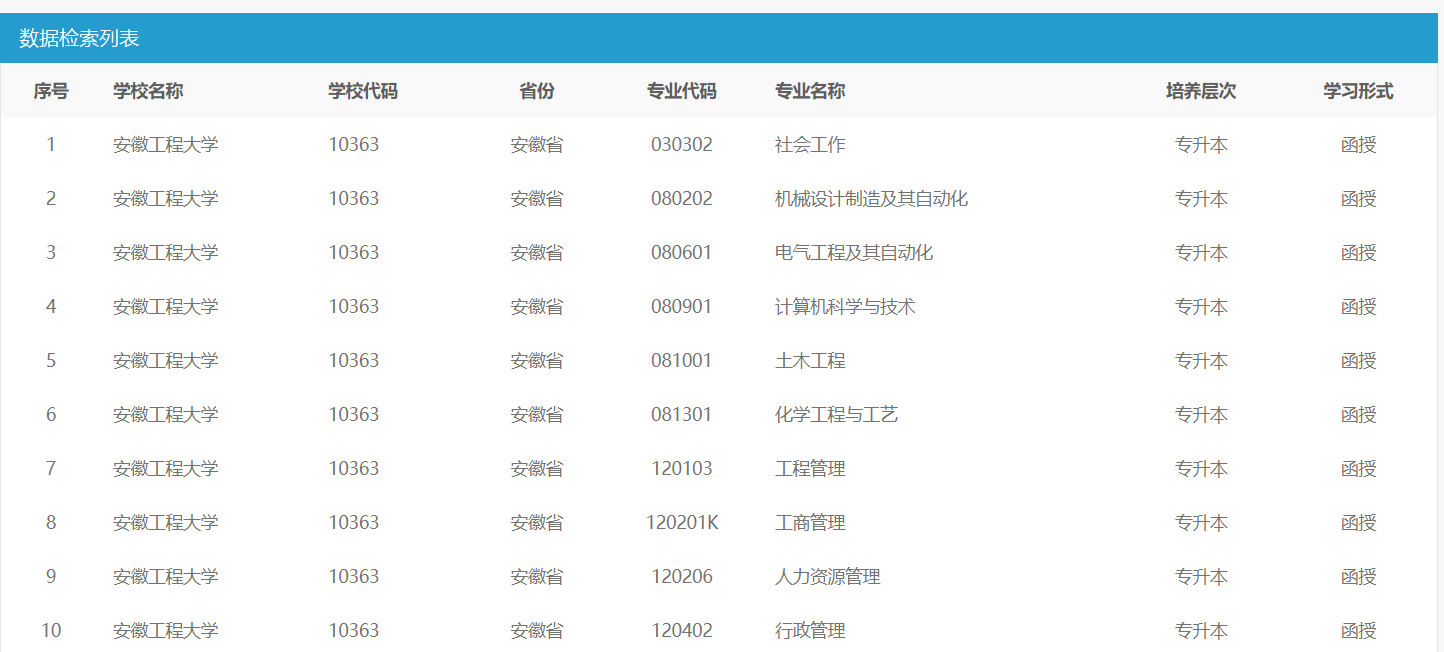Click the 数据检索列表 panel title

79,38
